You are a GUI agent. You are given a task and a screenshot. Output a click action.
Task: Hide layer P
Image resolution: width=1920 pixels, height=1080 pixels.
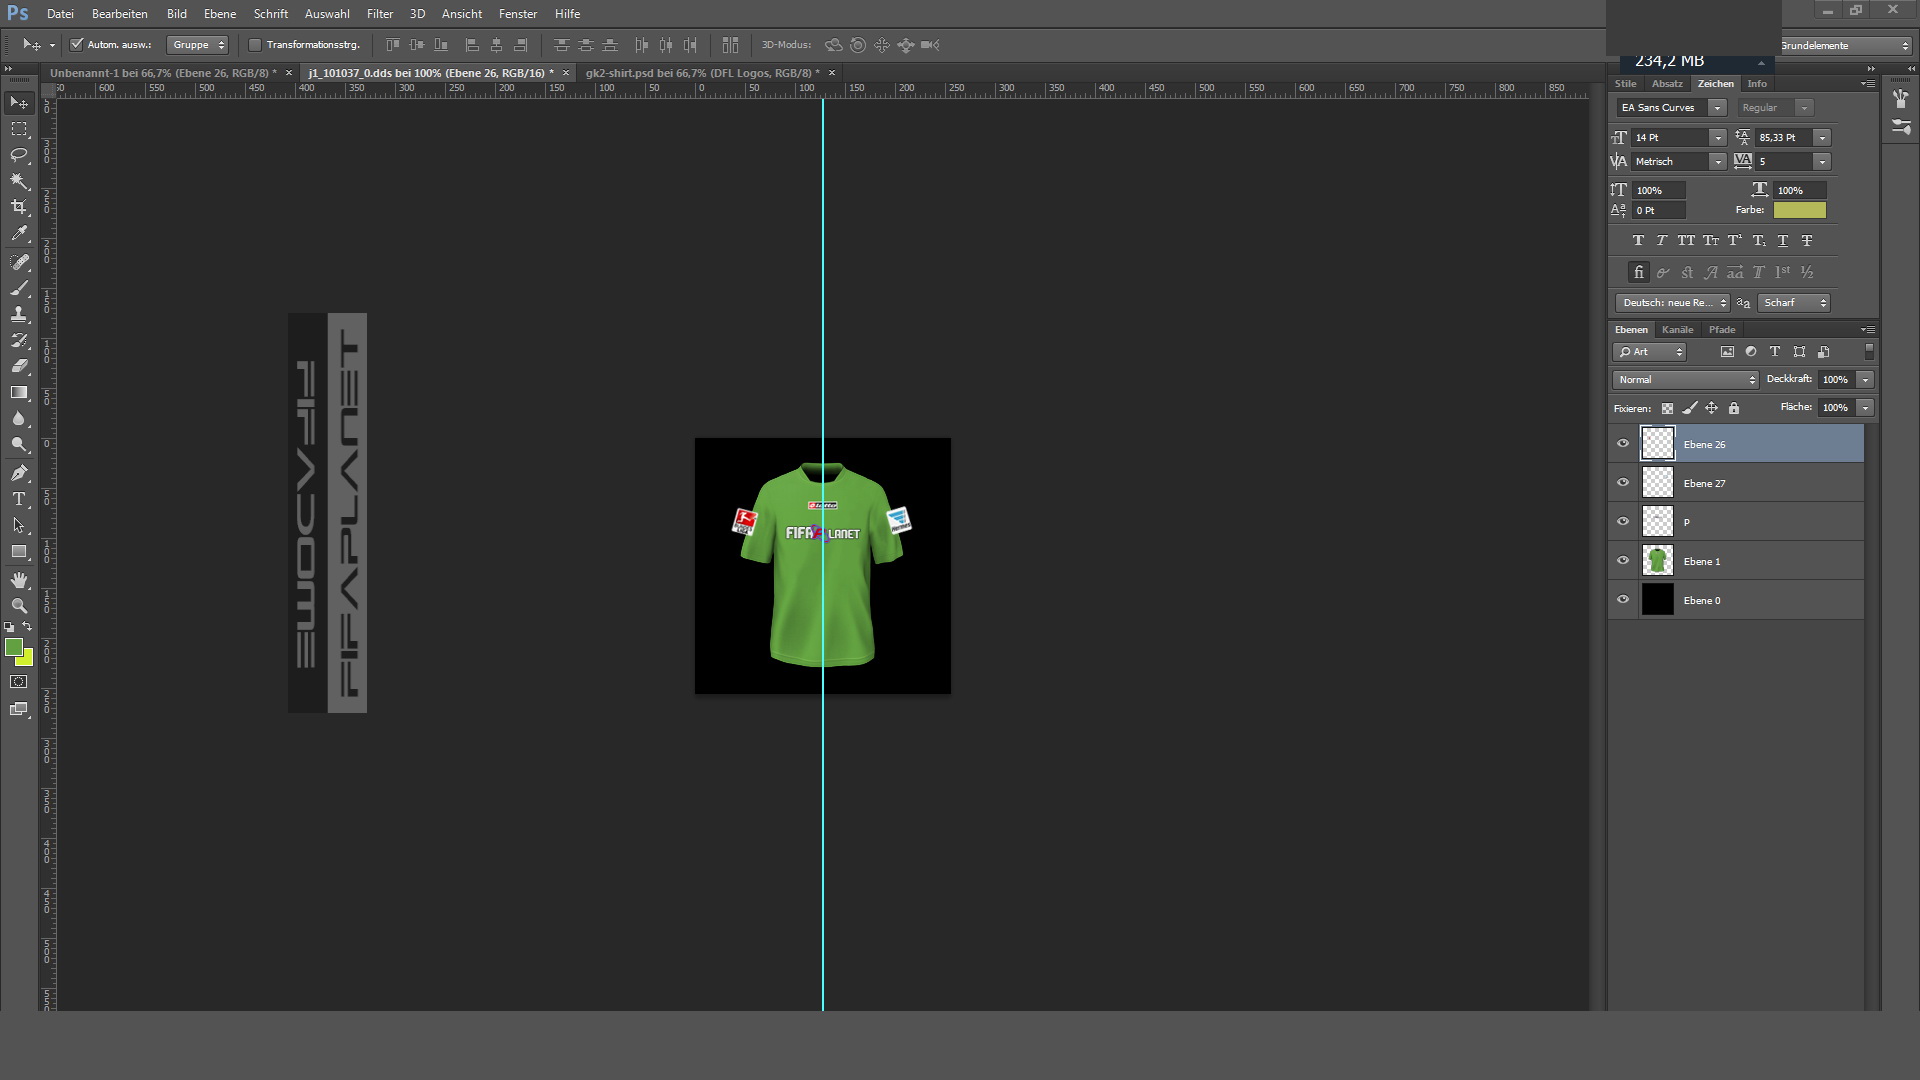pos(1623,522)
